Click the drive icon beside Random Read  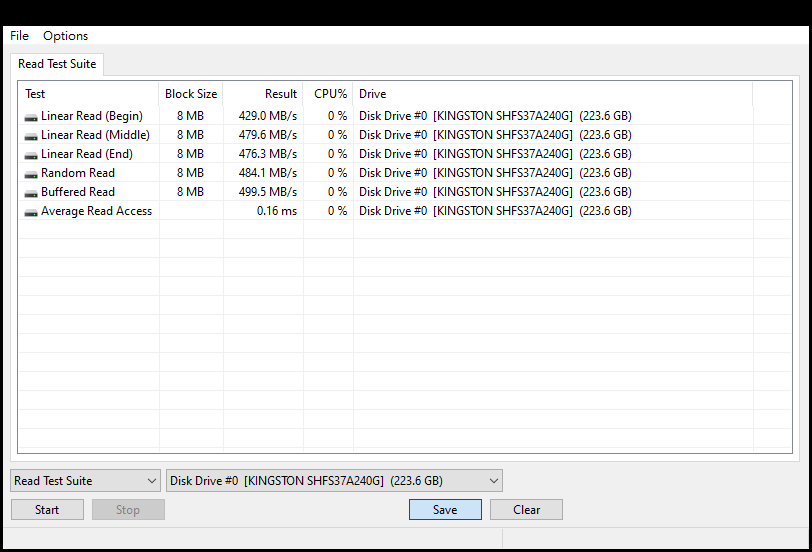pyautogui.click(x=31, y=175)
